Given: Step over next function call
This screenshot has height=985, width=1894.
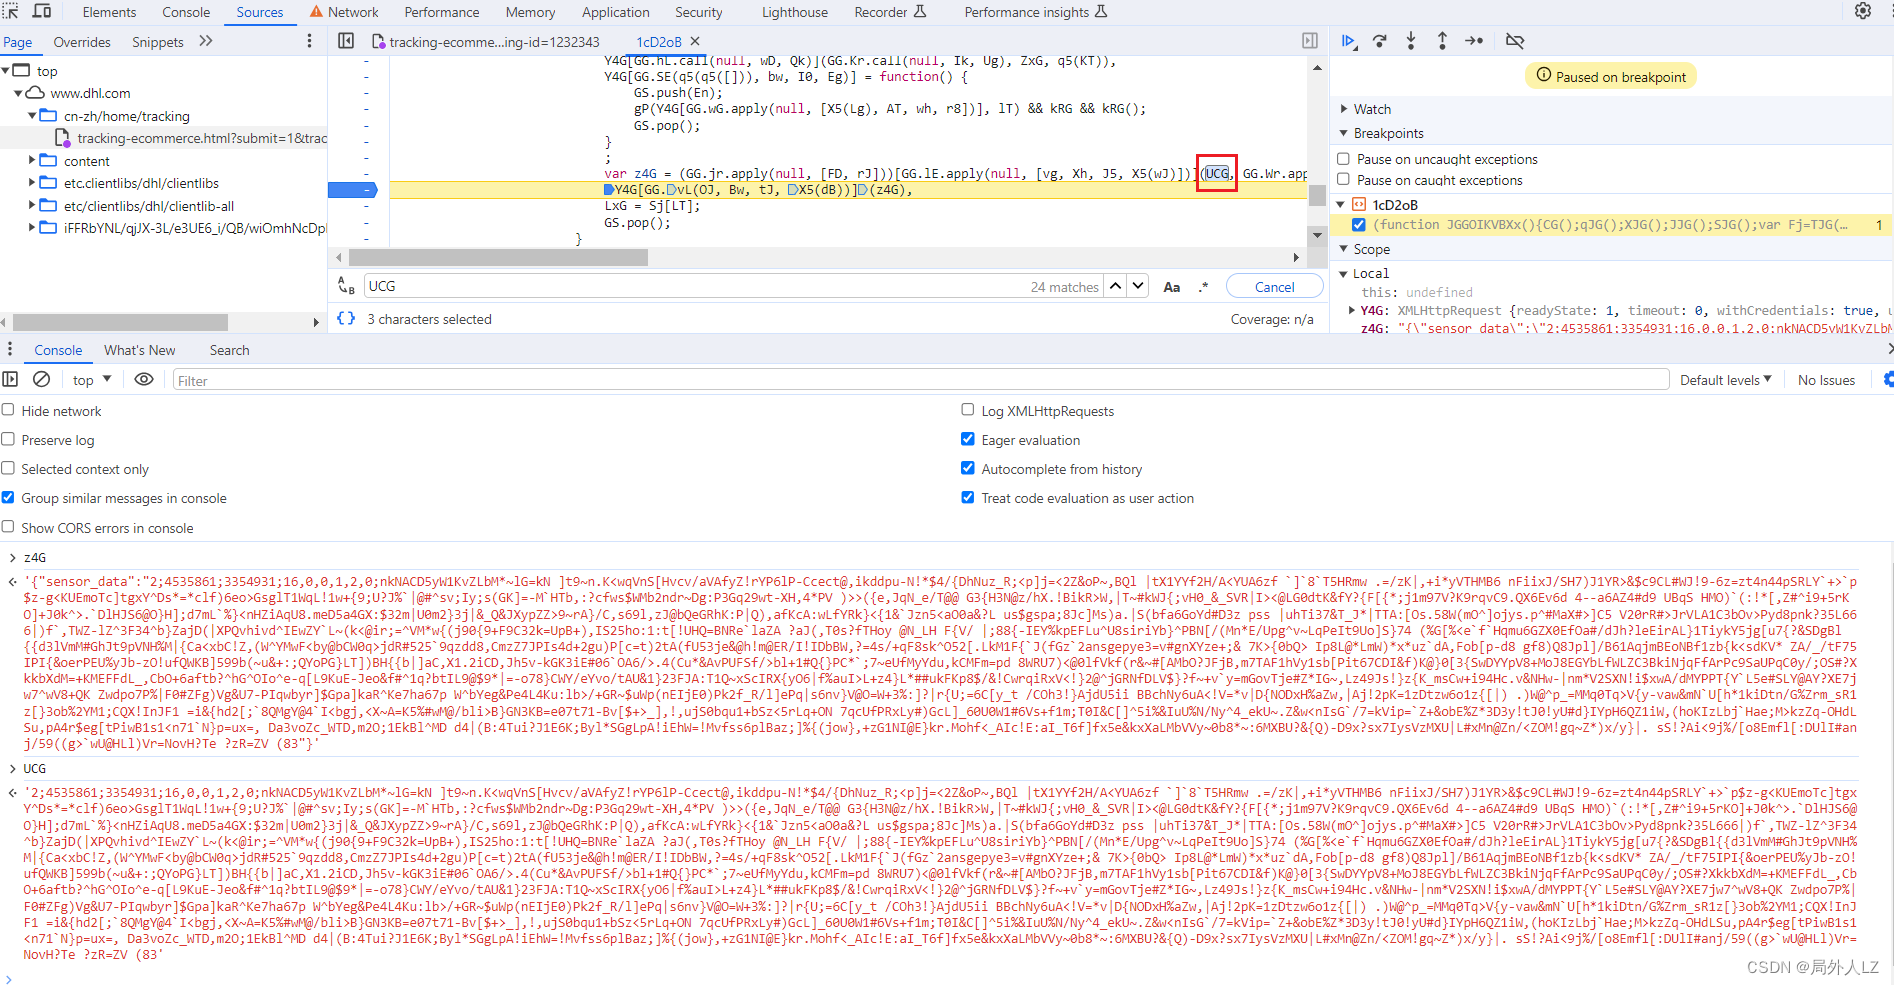Looking at the screenshot, I should click(x=1380, y=41).
